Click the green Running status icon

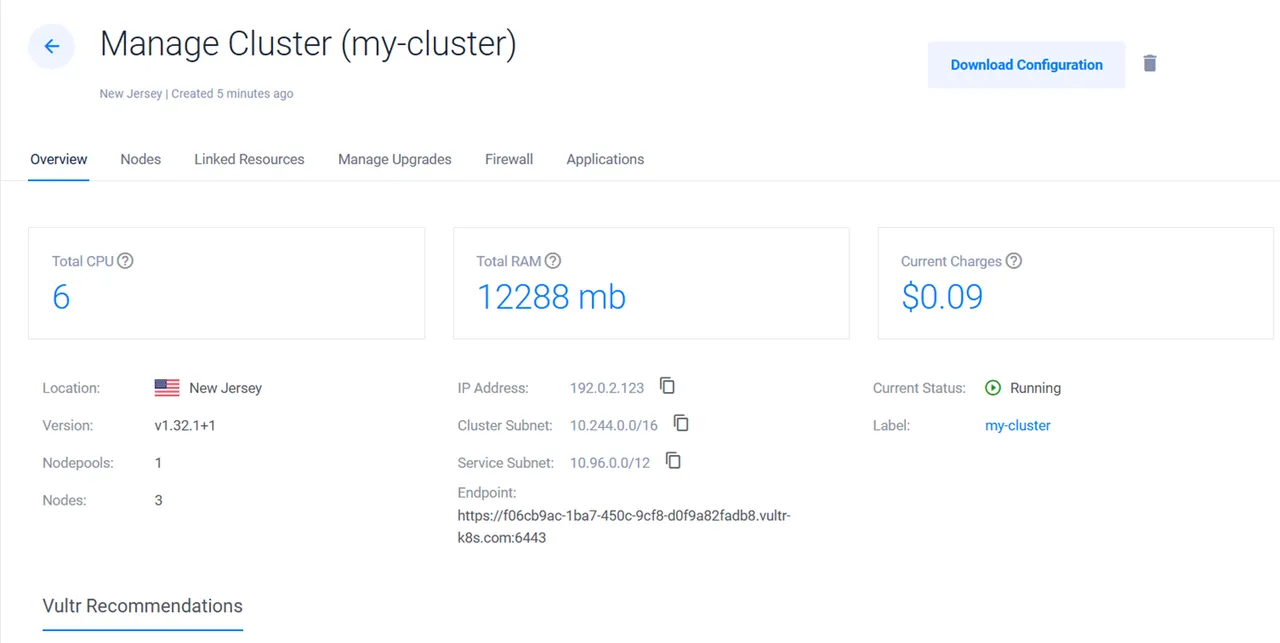[x=993, y=388]
